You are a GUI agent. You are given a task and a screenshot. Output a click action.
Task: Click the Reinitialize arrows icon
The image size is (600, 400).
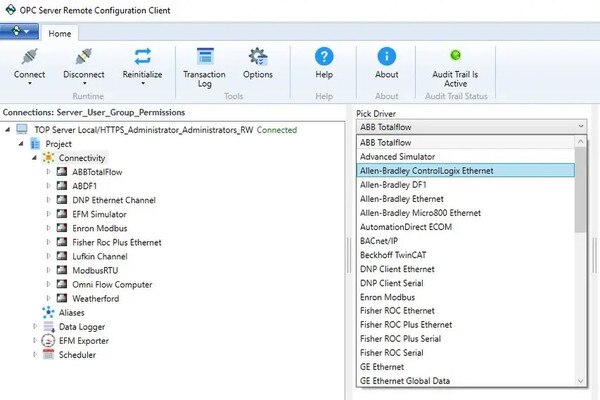[142, 56]
